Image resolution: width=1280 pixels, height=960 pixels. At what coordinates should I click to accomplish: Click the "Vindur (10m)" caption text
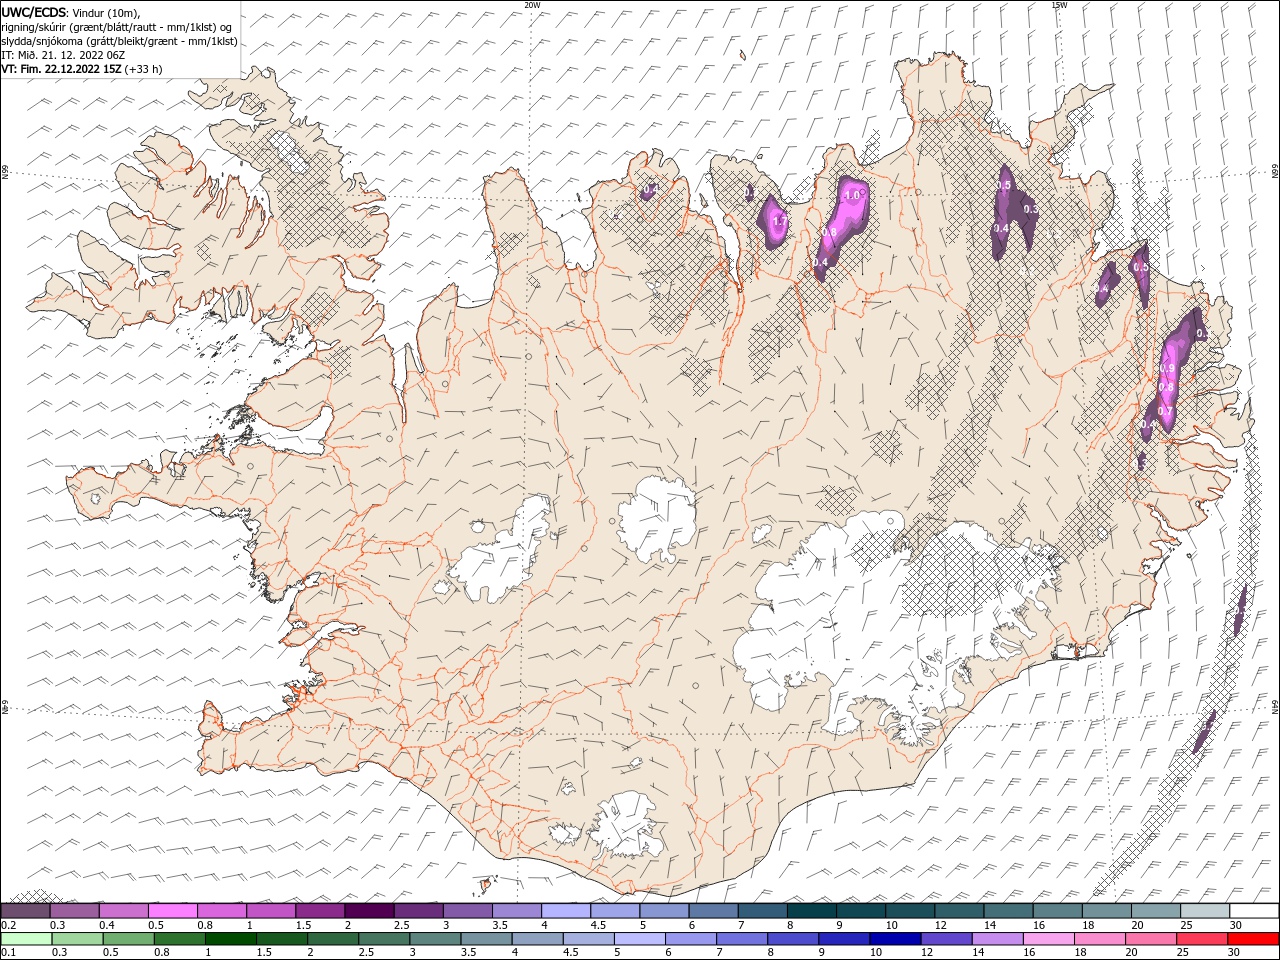pyautogui.click(x=107, y=12)
